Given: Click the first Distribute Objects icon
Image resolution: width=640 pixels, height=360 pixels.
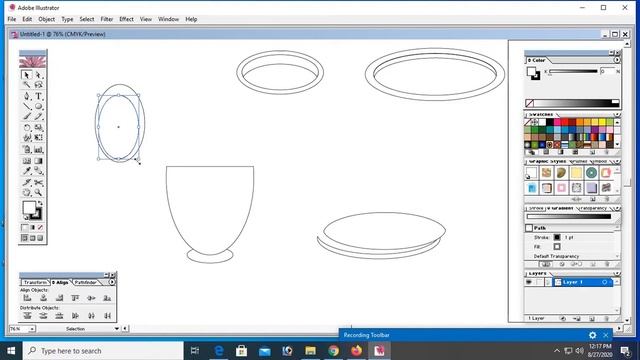Looking at the screenshot, I should pyautogui.click(x=27, y=316).
